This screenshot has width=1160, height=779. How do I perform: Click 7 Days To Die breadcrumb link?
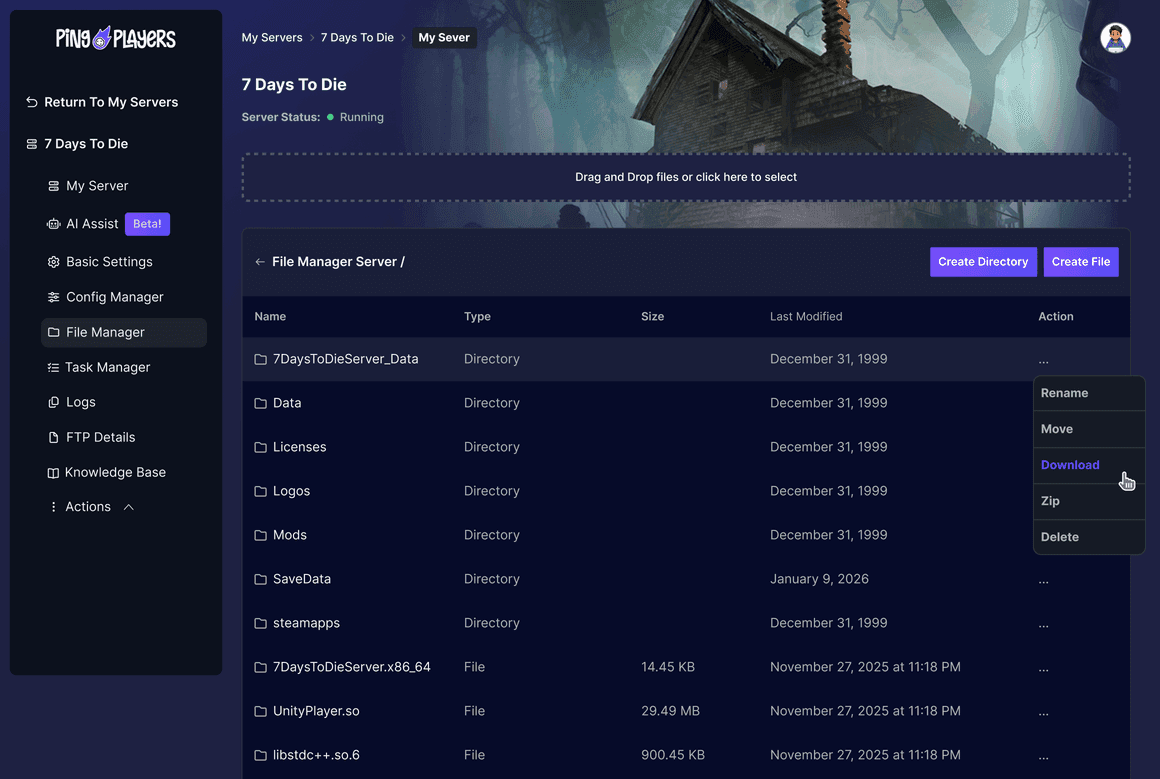point(357,38)
